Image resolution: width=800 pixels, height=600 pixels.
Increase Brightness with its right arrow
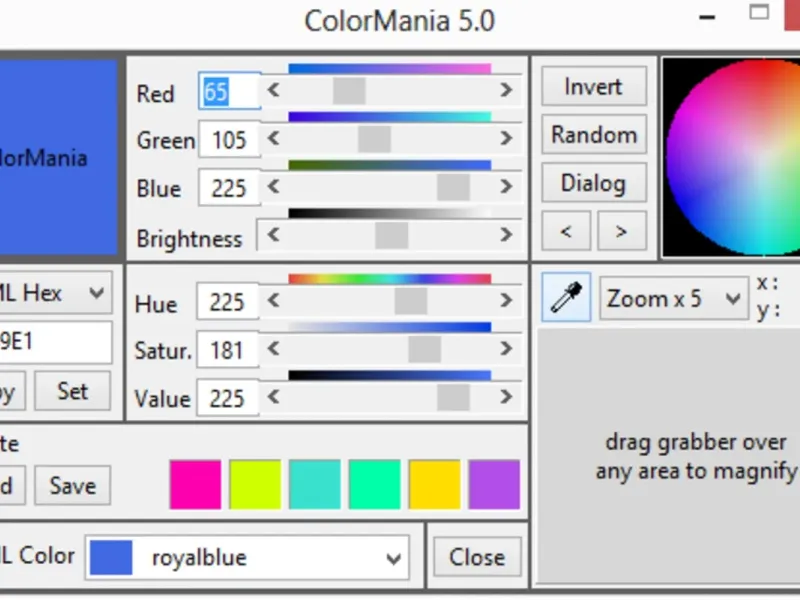click(x=506, y=235)
